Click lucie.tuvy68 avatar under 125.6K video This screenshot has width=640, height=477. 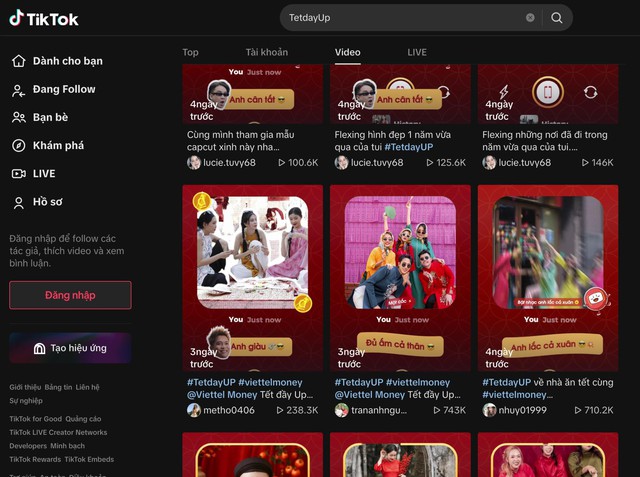341,163
